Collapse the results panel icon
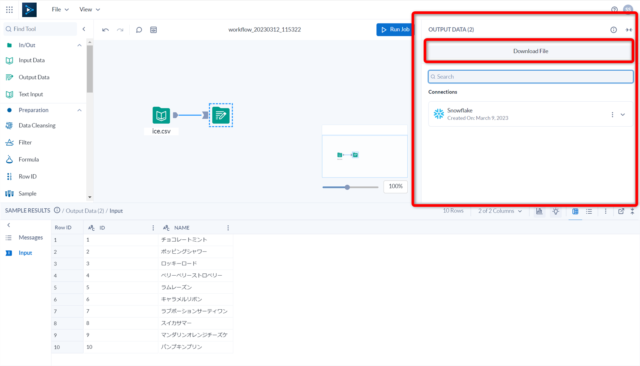 click(x=632, y=211)
